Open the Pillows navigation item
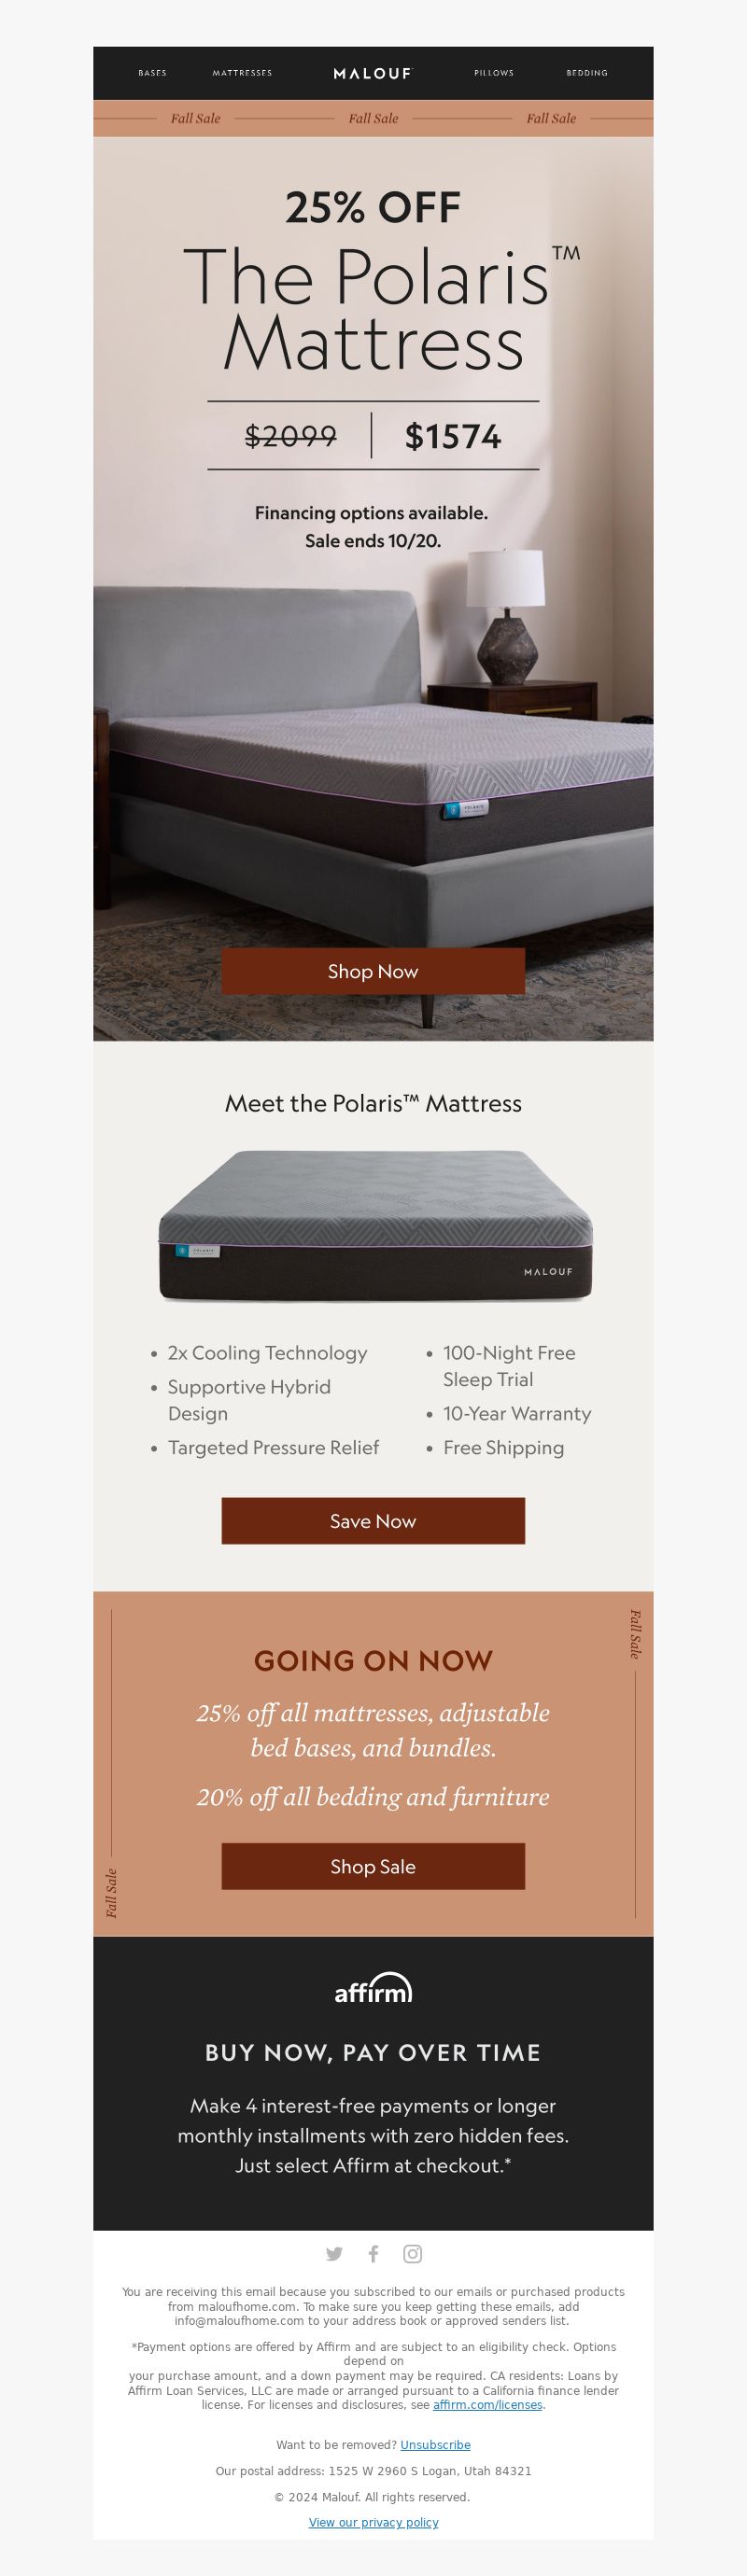The image size is (747, 2576). (x=494, y=73)
